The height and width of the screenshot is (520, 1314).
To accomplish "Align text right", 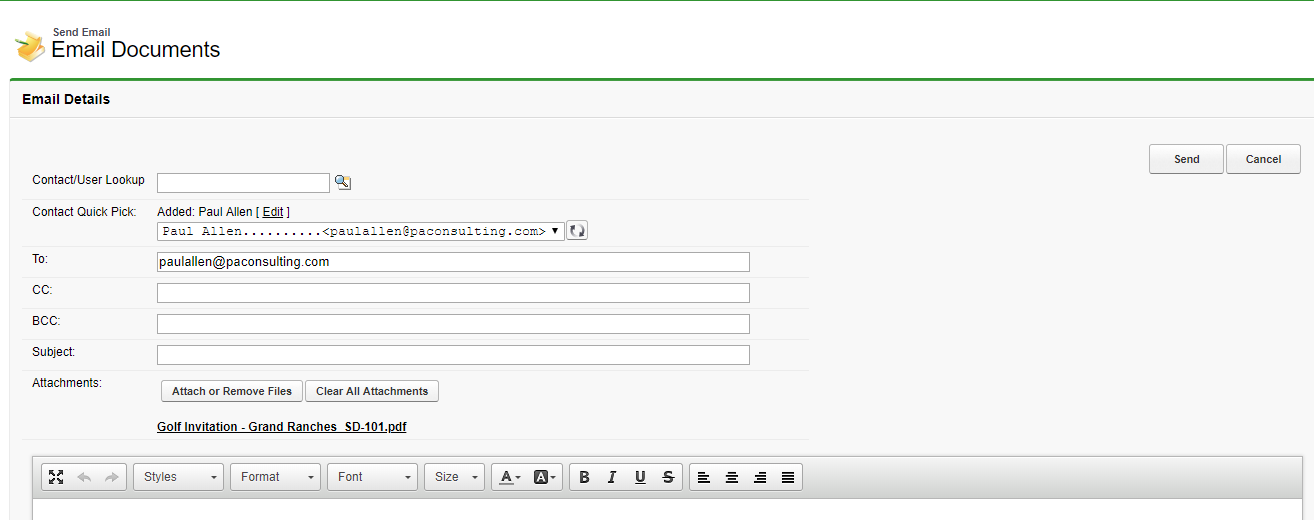I will (x=760, y=477).
